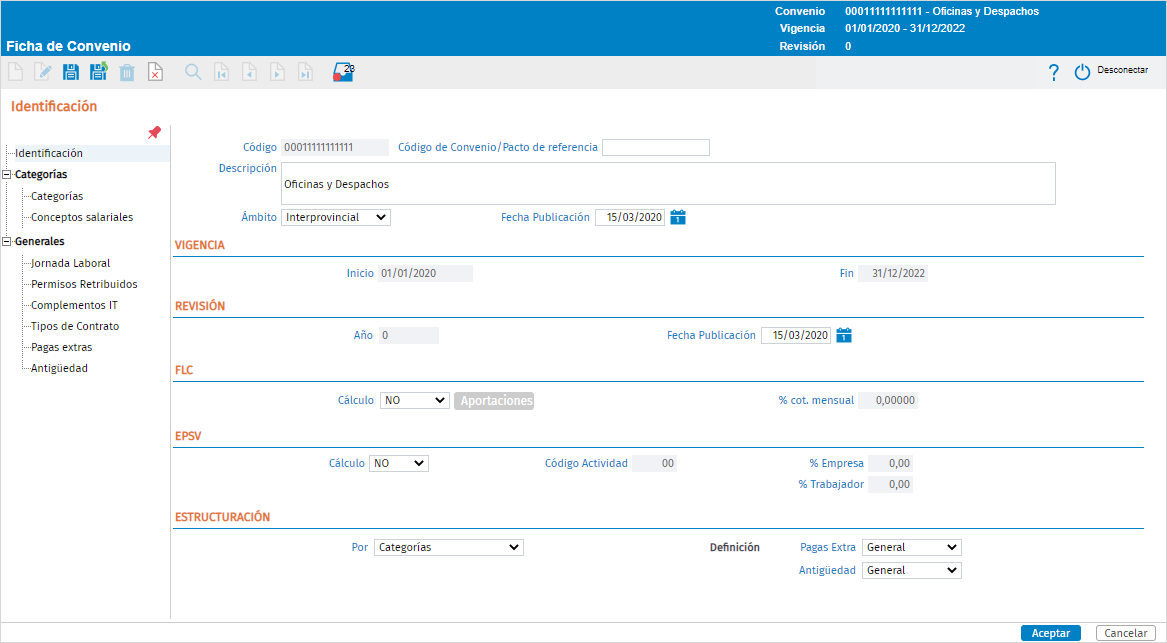Click the Desconectar link text

(x=1122, y=70)
